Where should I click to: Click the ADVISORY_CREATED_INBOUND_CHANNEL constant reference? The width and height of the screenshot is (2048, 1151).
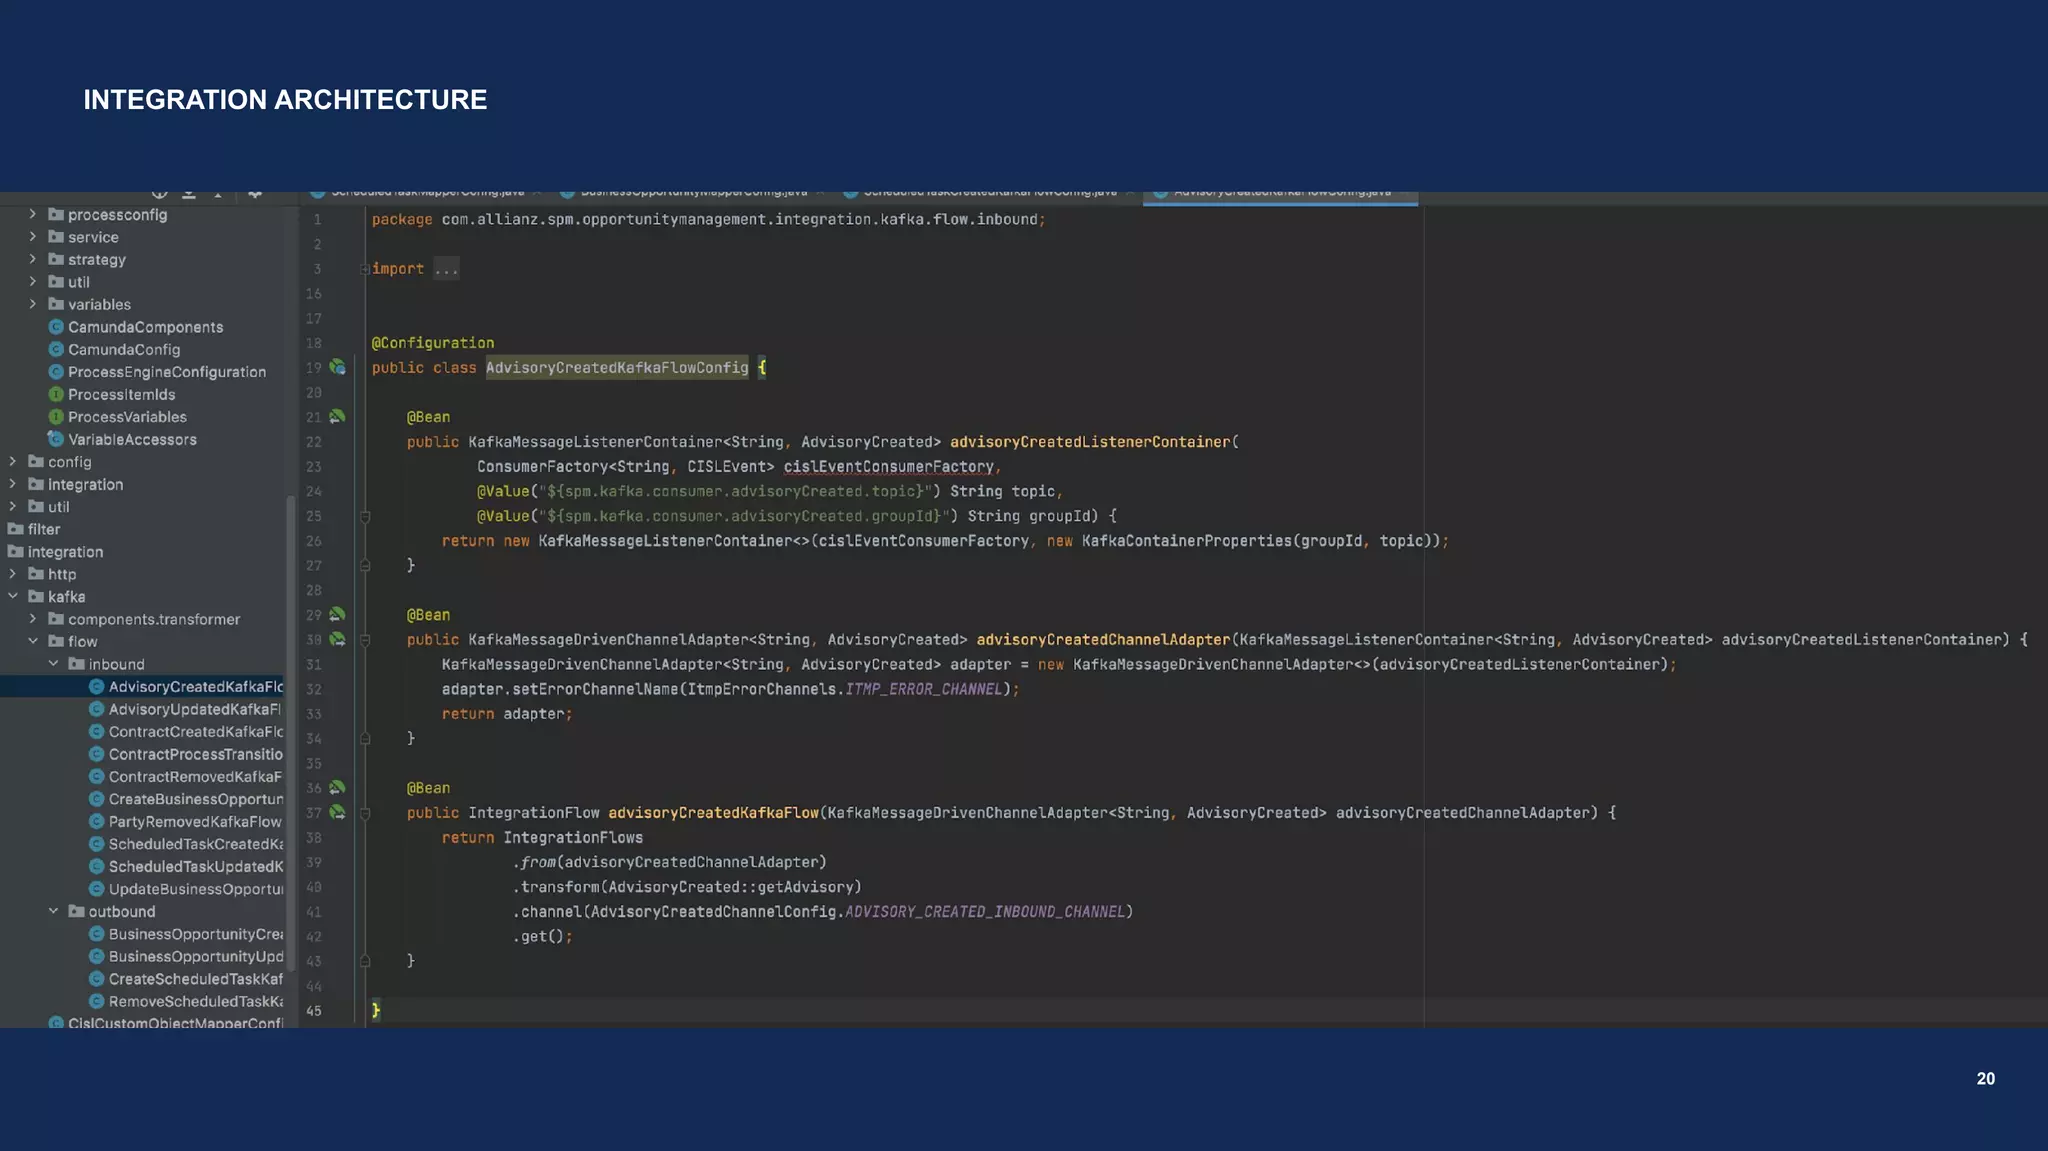coord(984,912)
